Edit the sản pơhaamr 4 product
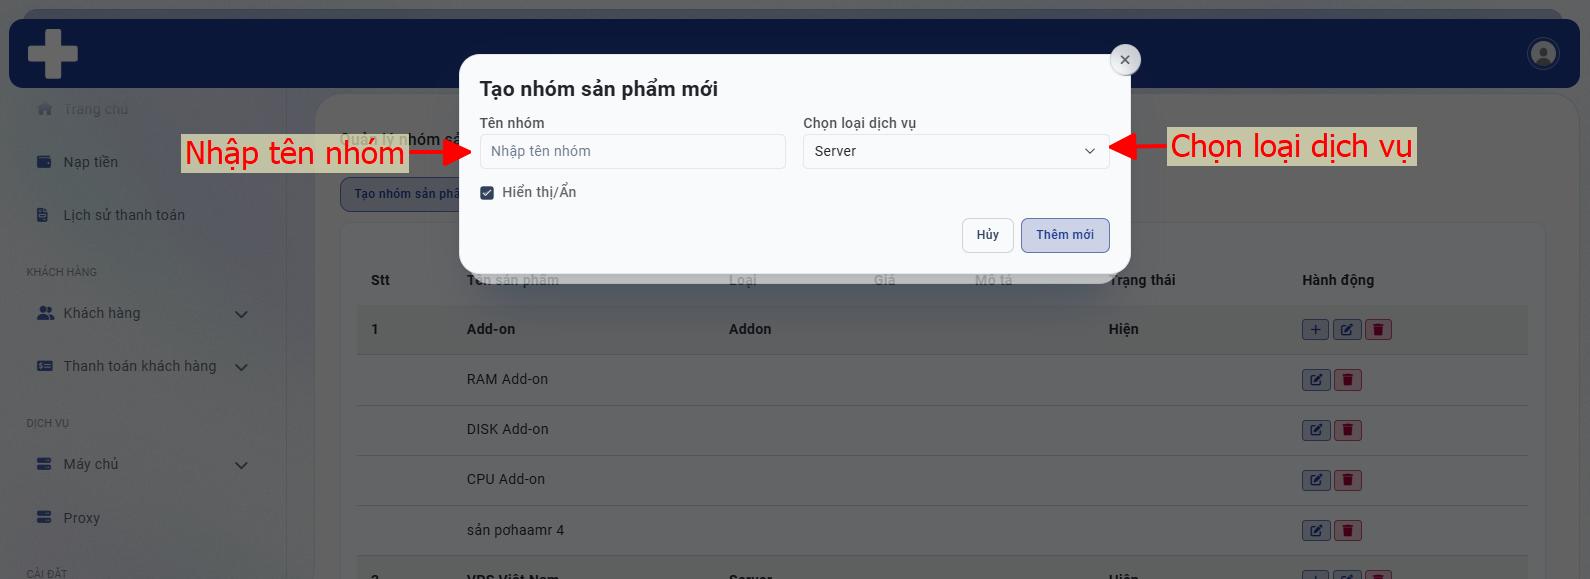 pos(1316,531)
